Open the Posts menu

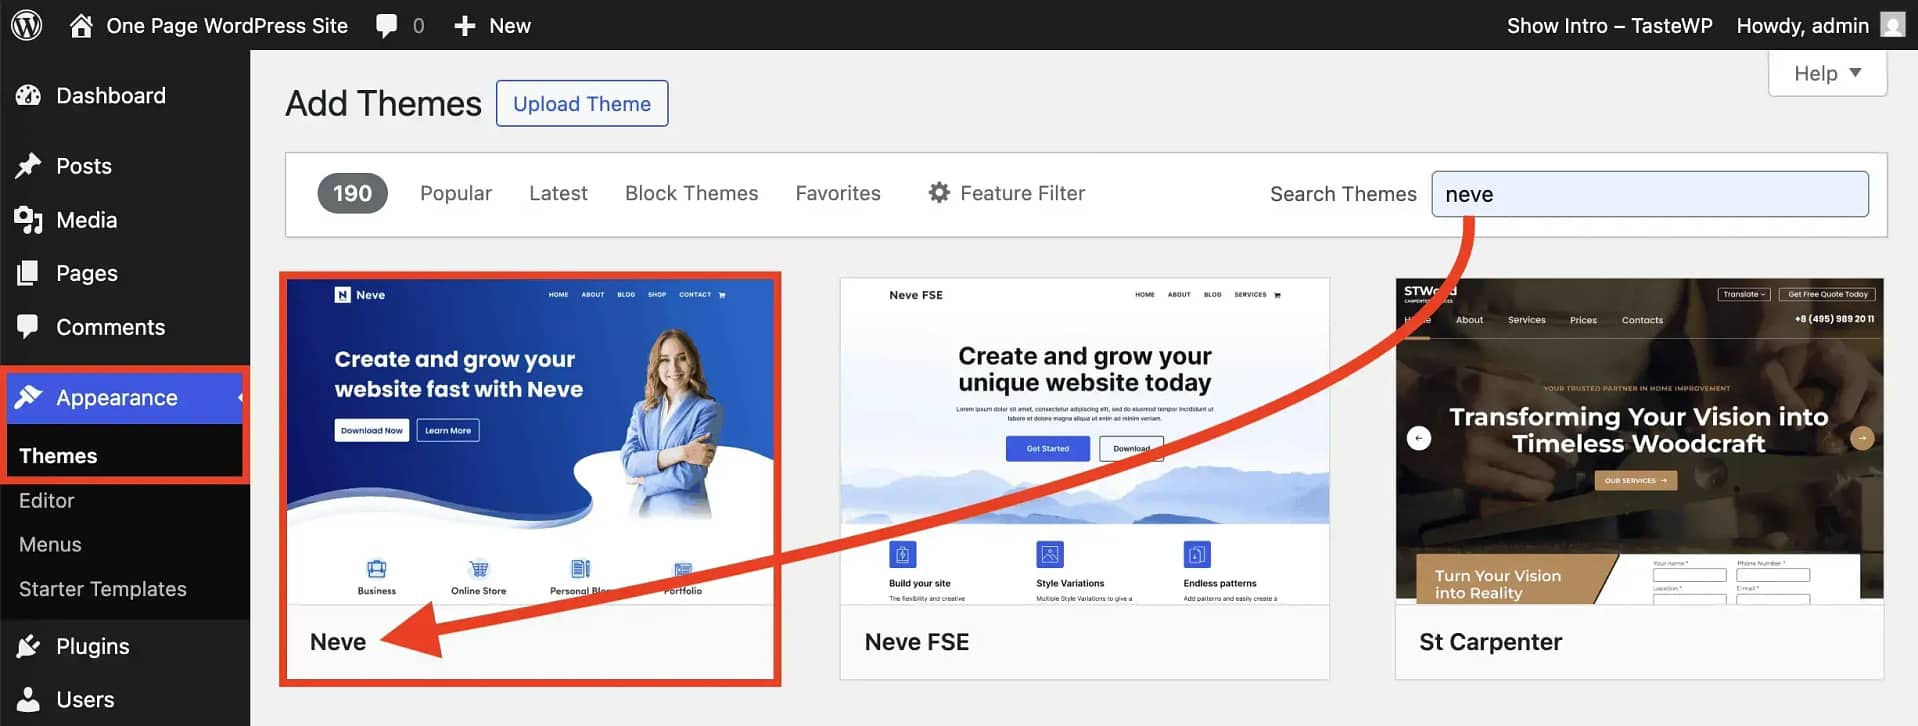point(84,166)
